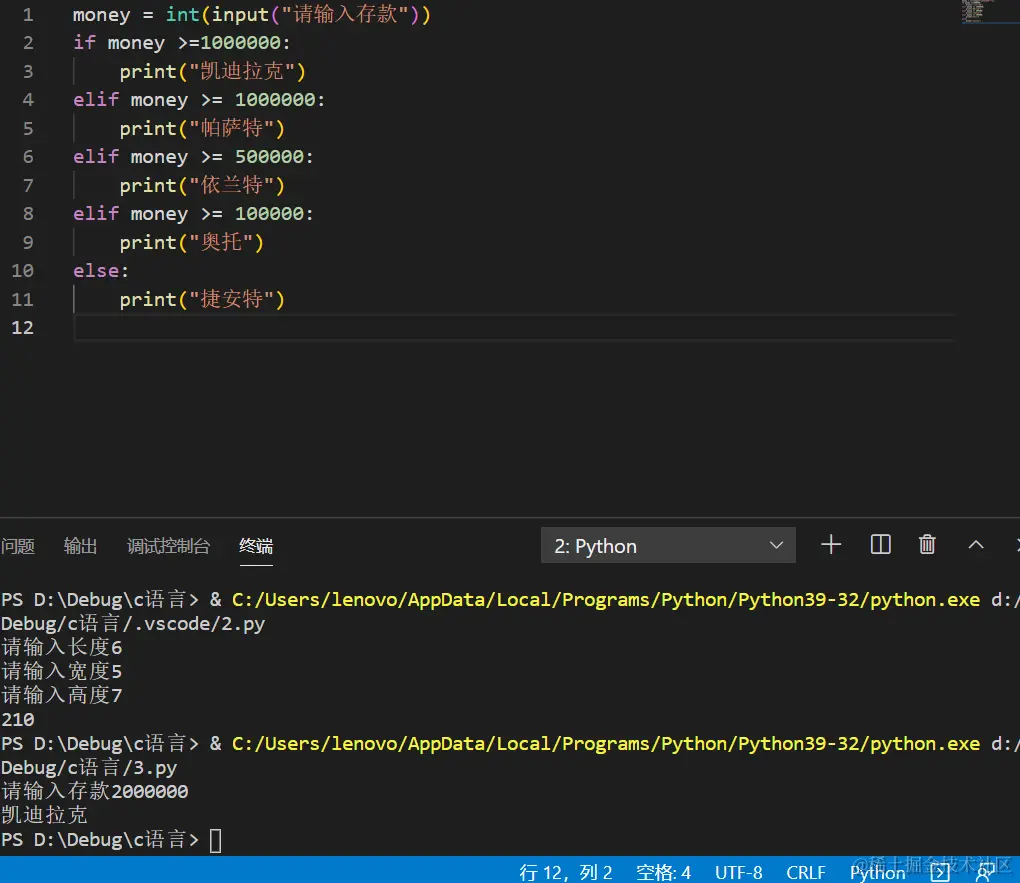
Task: Open the '2: Python' terminal selector dropdown
Action: coord(668,545)
